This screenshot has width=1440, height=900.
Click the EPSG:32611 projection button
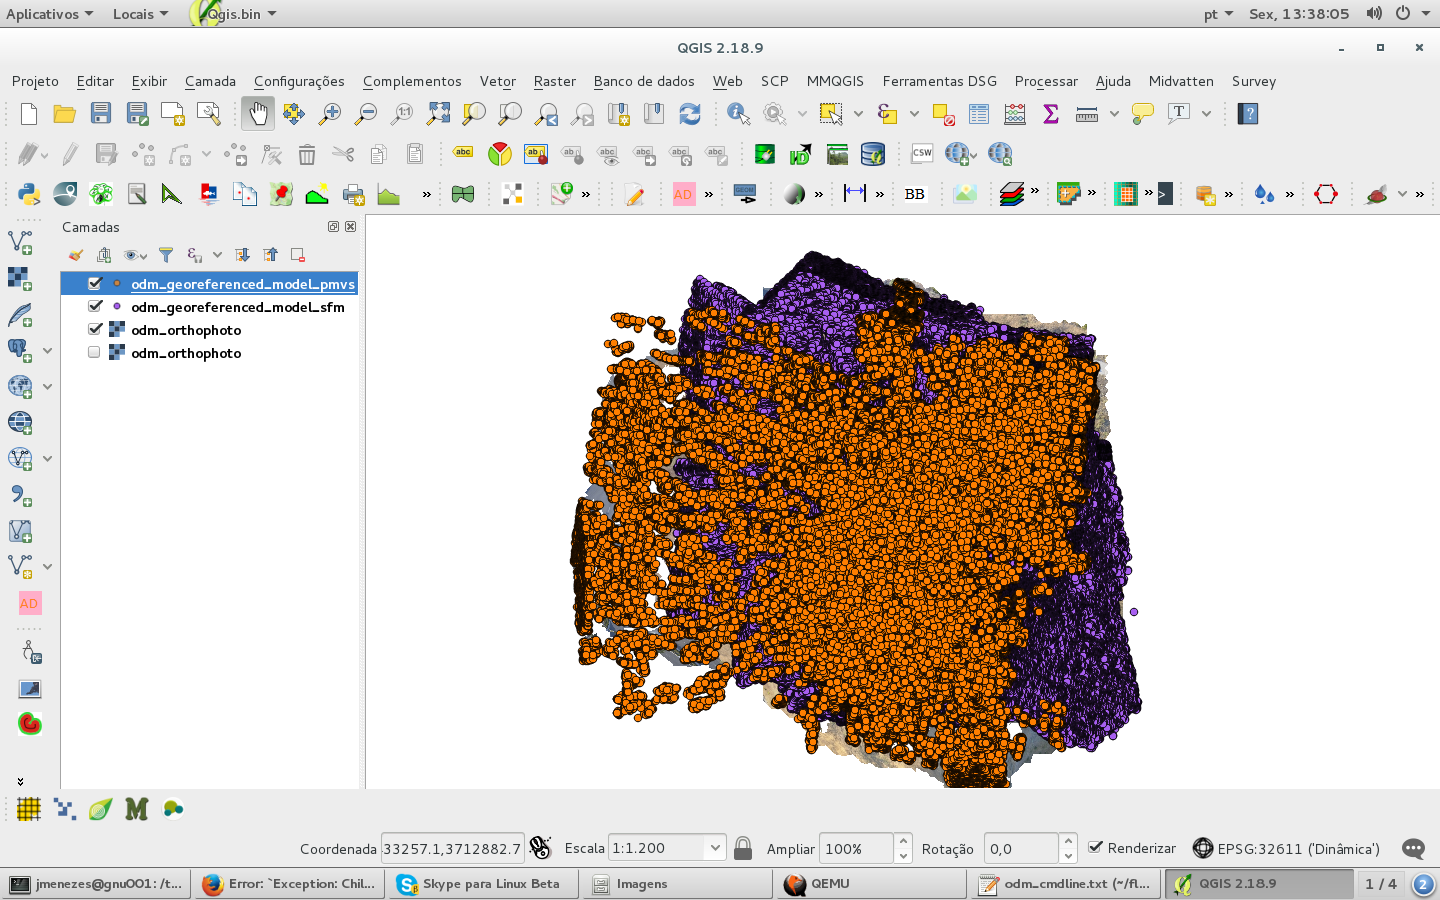1200,849
